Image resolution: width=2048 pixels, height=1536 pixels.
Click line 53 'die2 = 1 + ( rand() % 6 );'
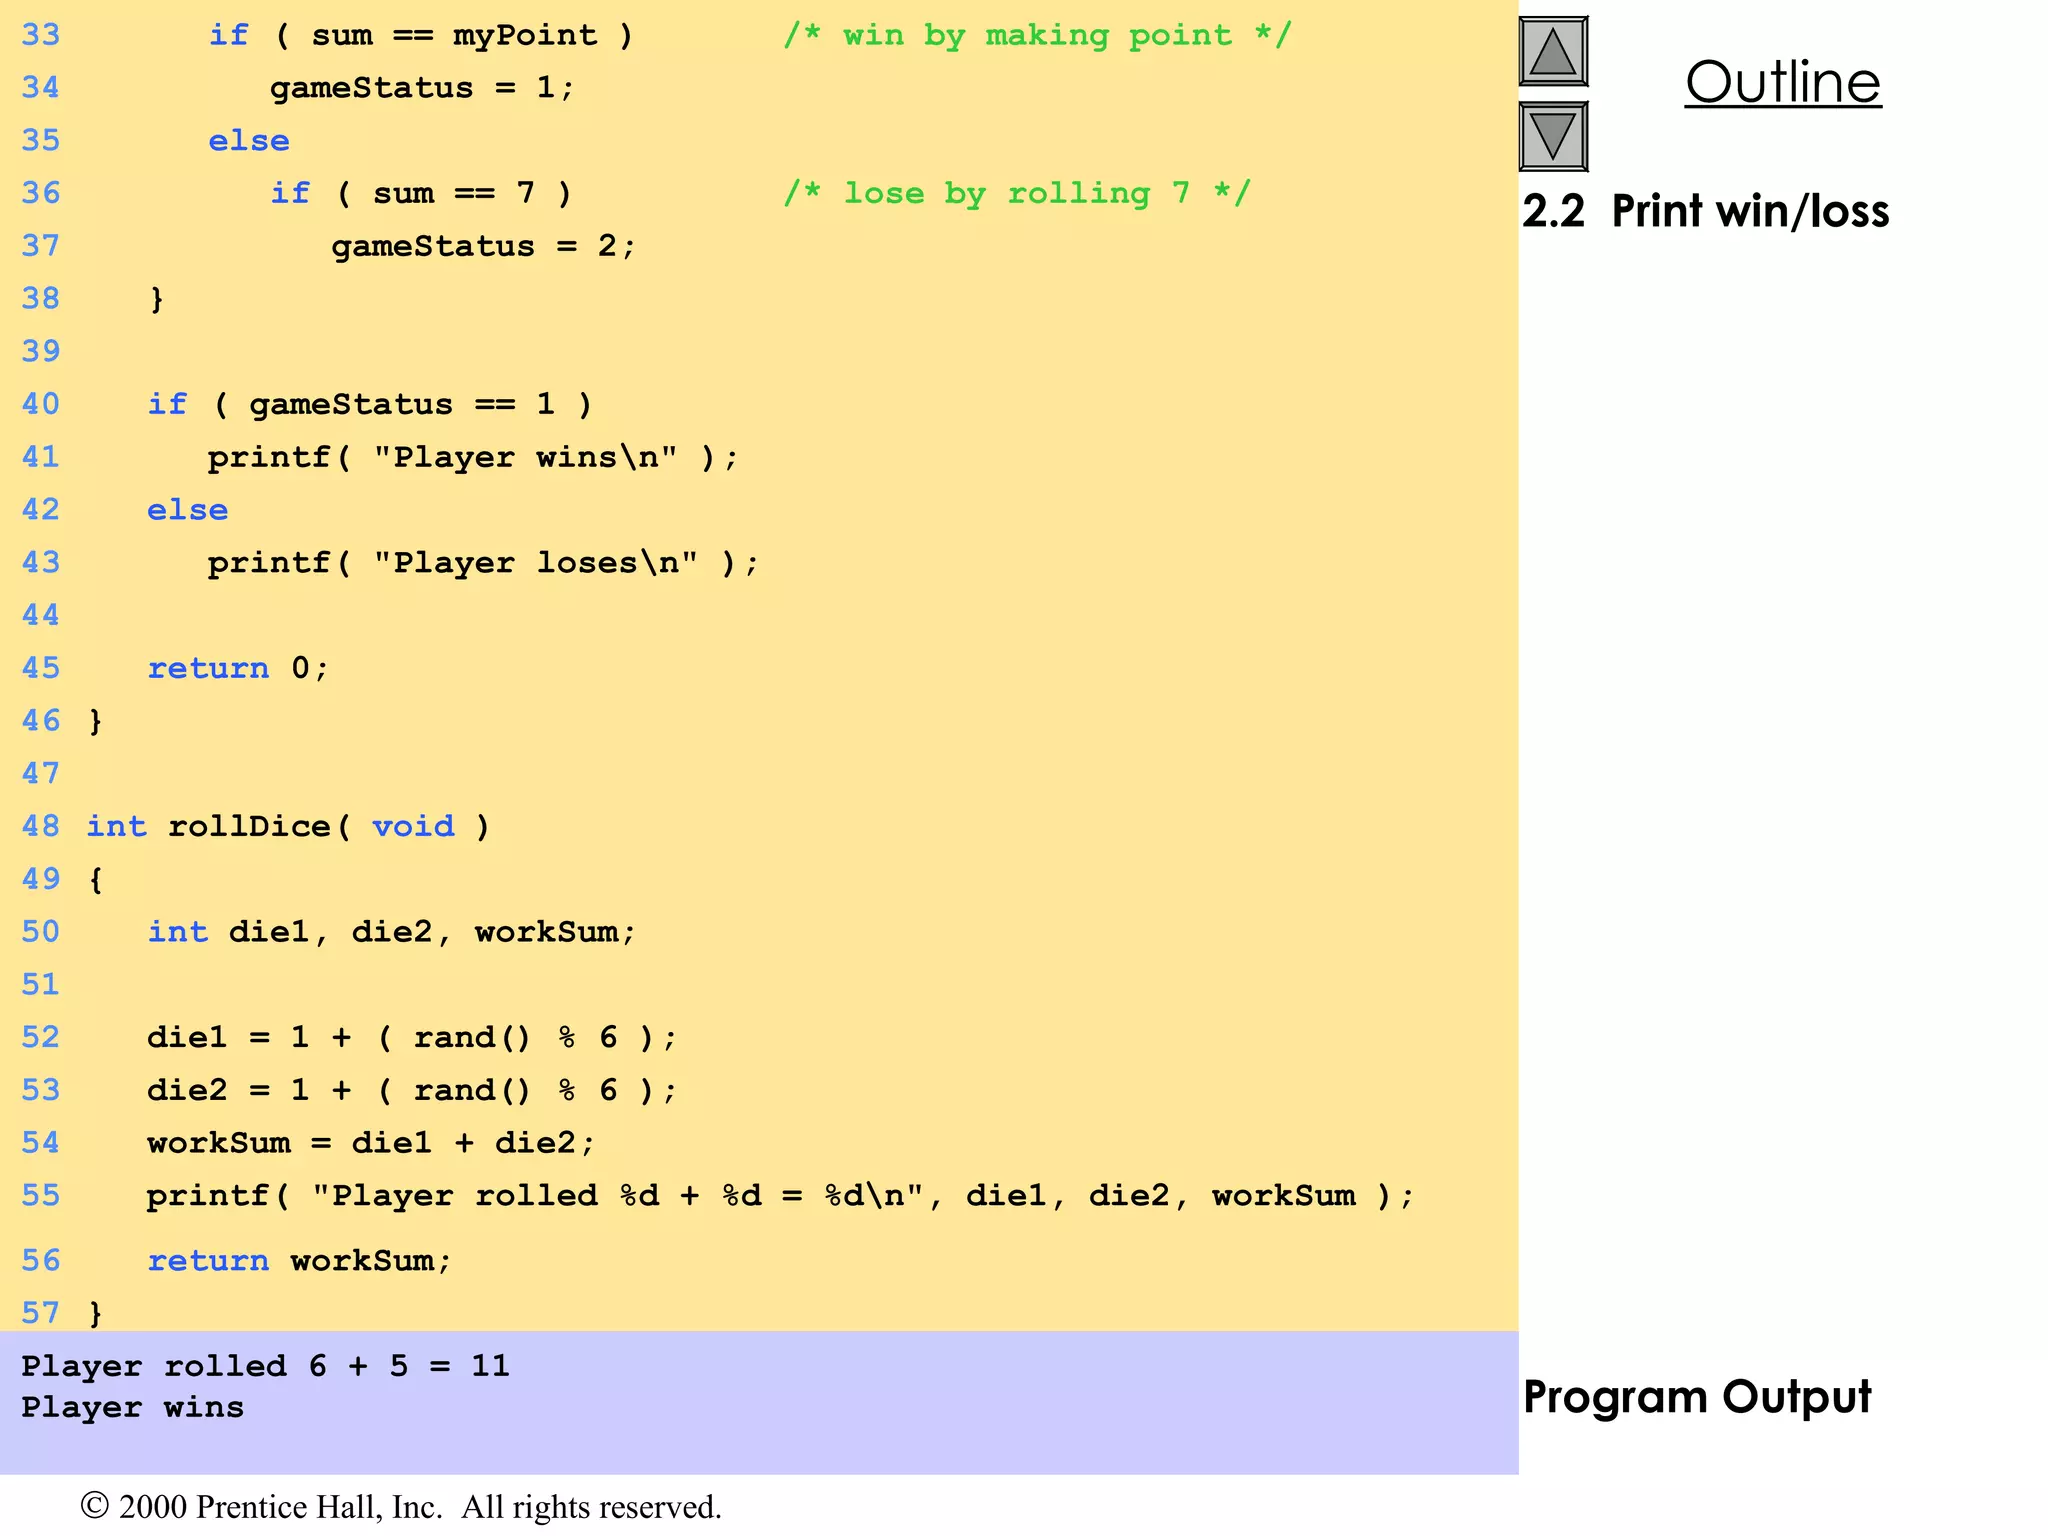[412, 1090]
